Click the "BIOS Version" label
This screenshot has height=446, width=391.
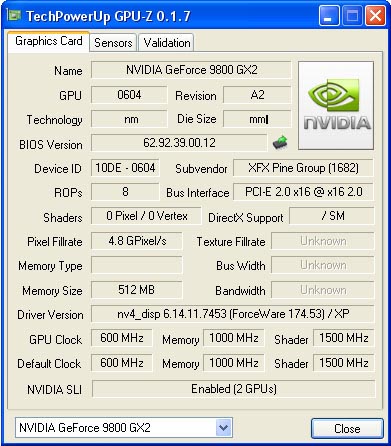[x=51, y=145]
